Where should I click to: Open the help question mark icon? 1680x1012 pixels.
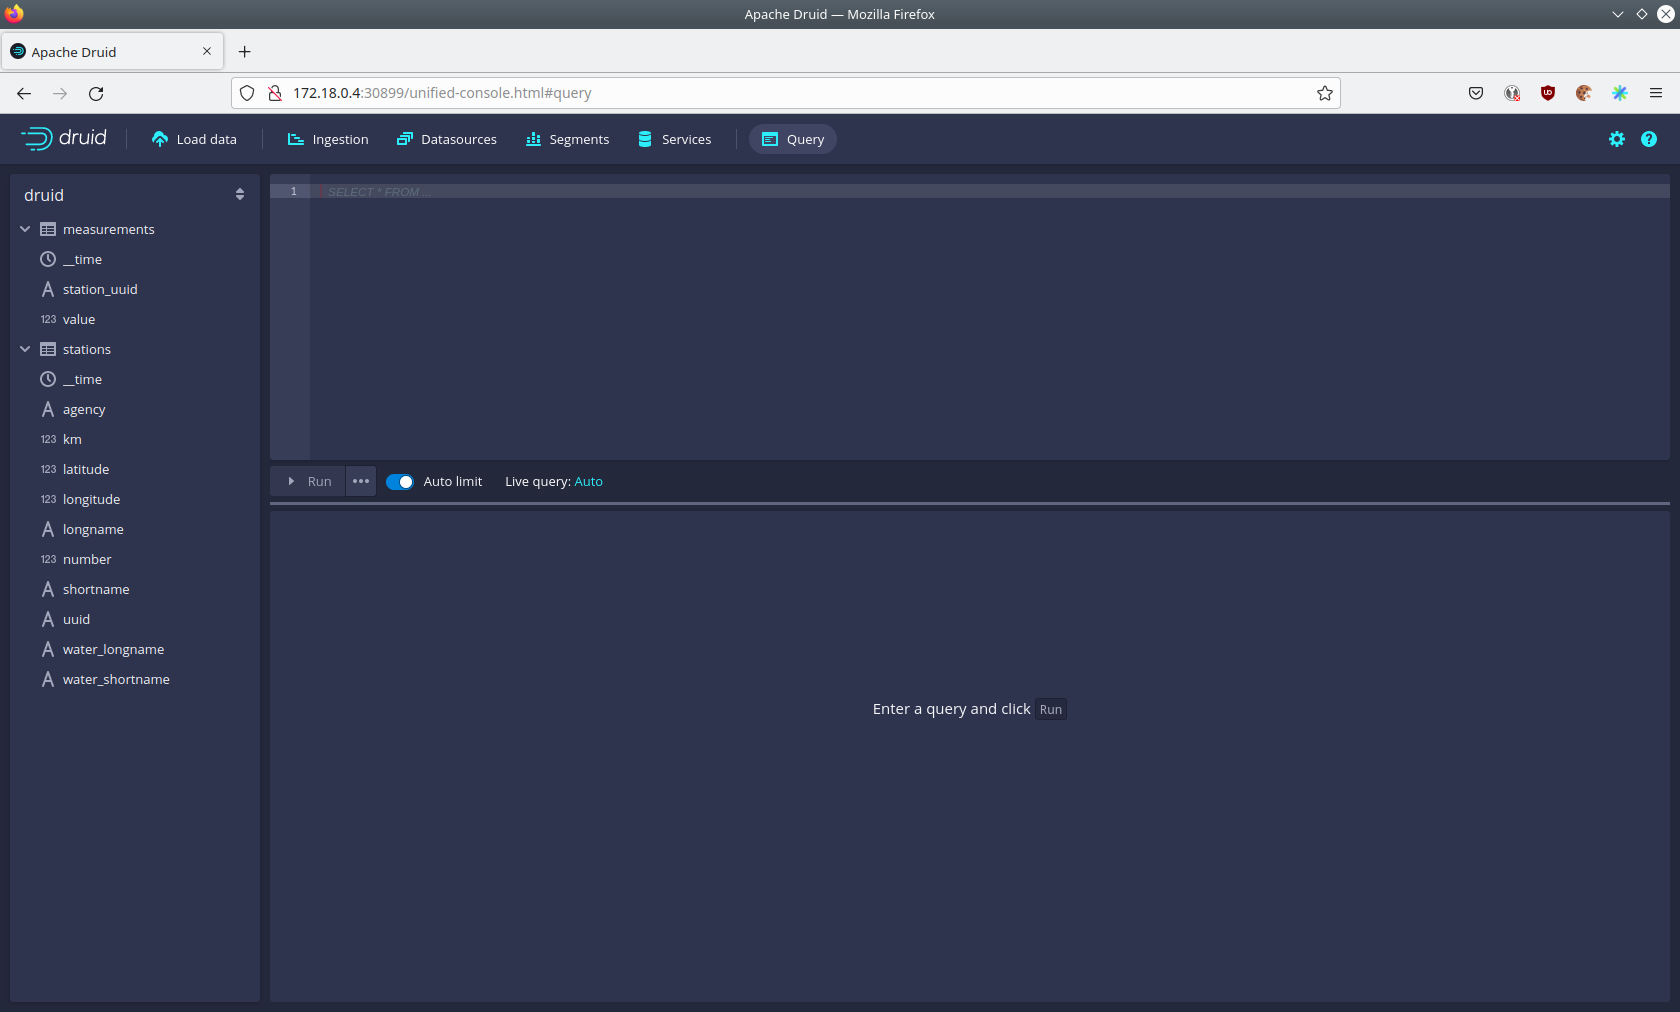coord(1648,139)
